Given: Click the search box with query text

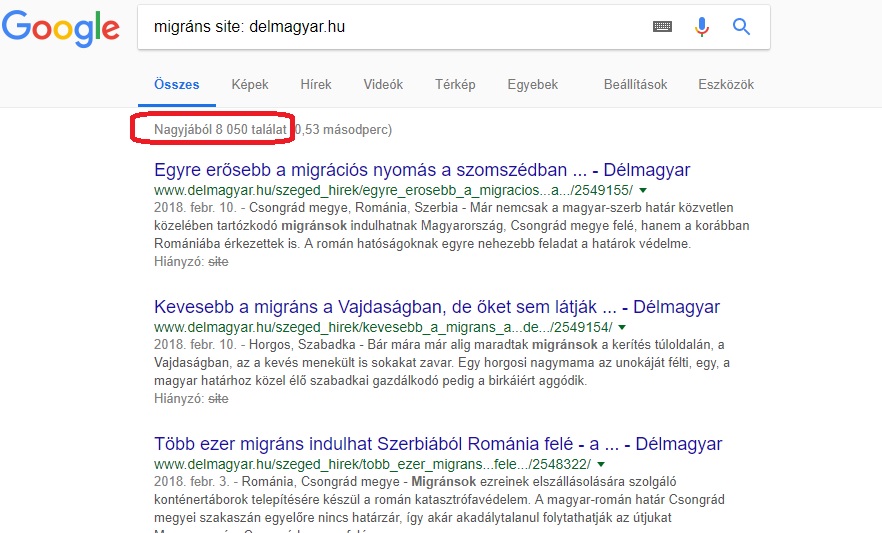Looking at the screenshot, I should (x=390, y=27).
